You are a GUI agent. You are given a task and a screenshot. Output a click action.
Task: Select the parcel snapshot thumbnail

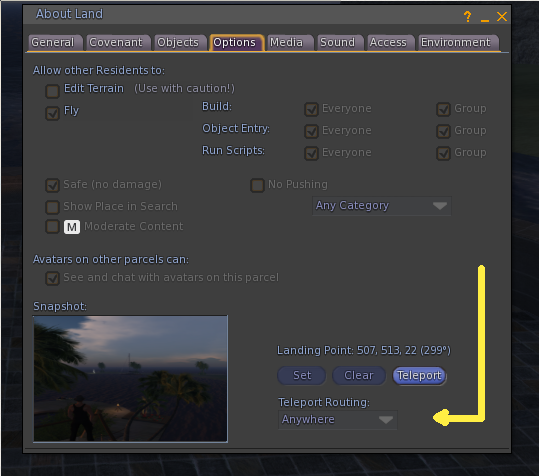pyautogui.click(x=130, y=378)
